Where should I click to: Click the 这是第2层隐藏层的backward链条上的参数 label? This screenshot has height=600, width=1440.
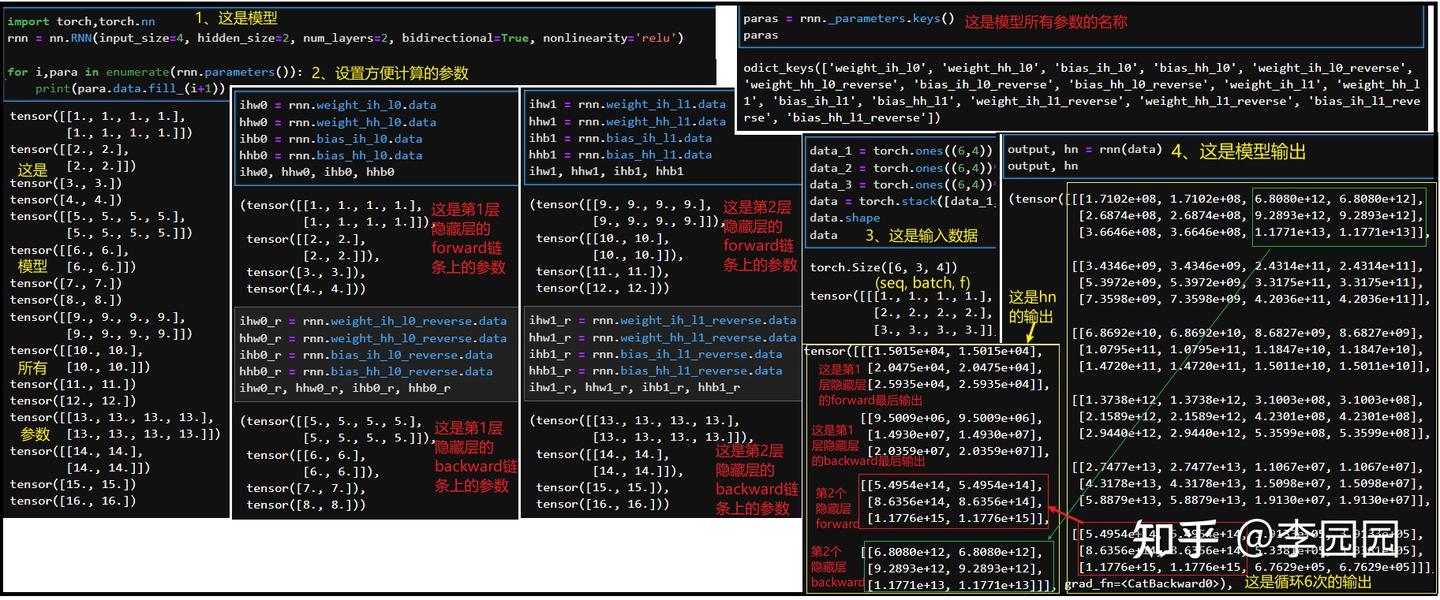(756, 480)
